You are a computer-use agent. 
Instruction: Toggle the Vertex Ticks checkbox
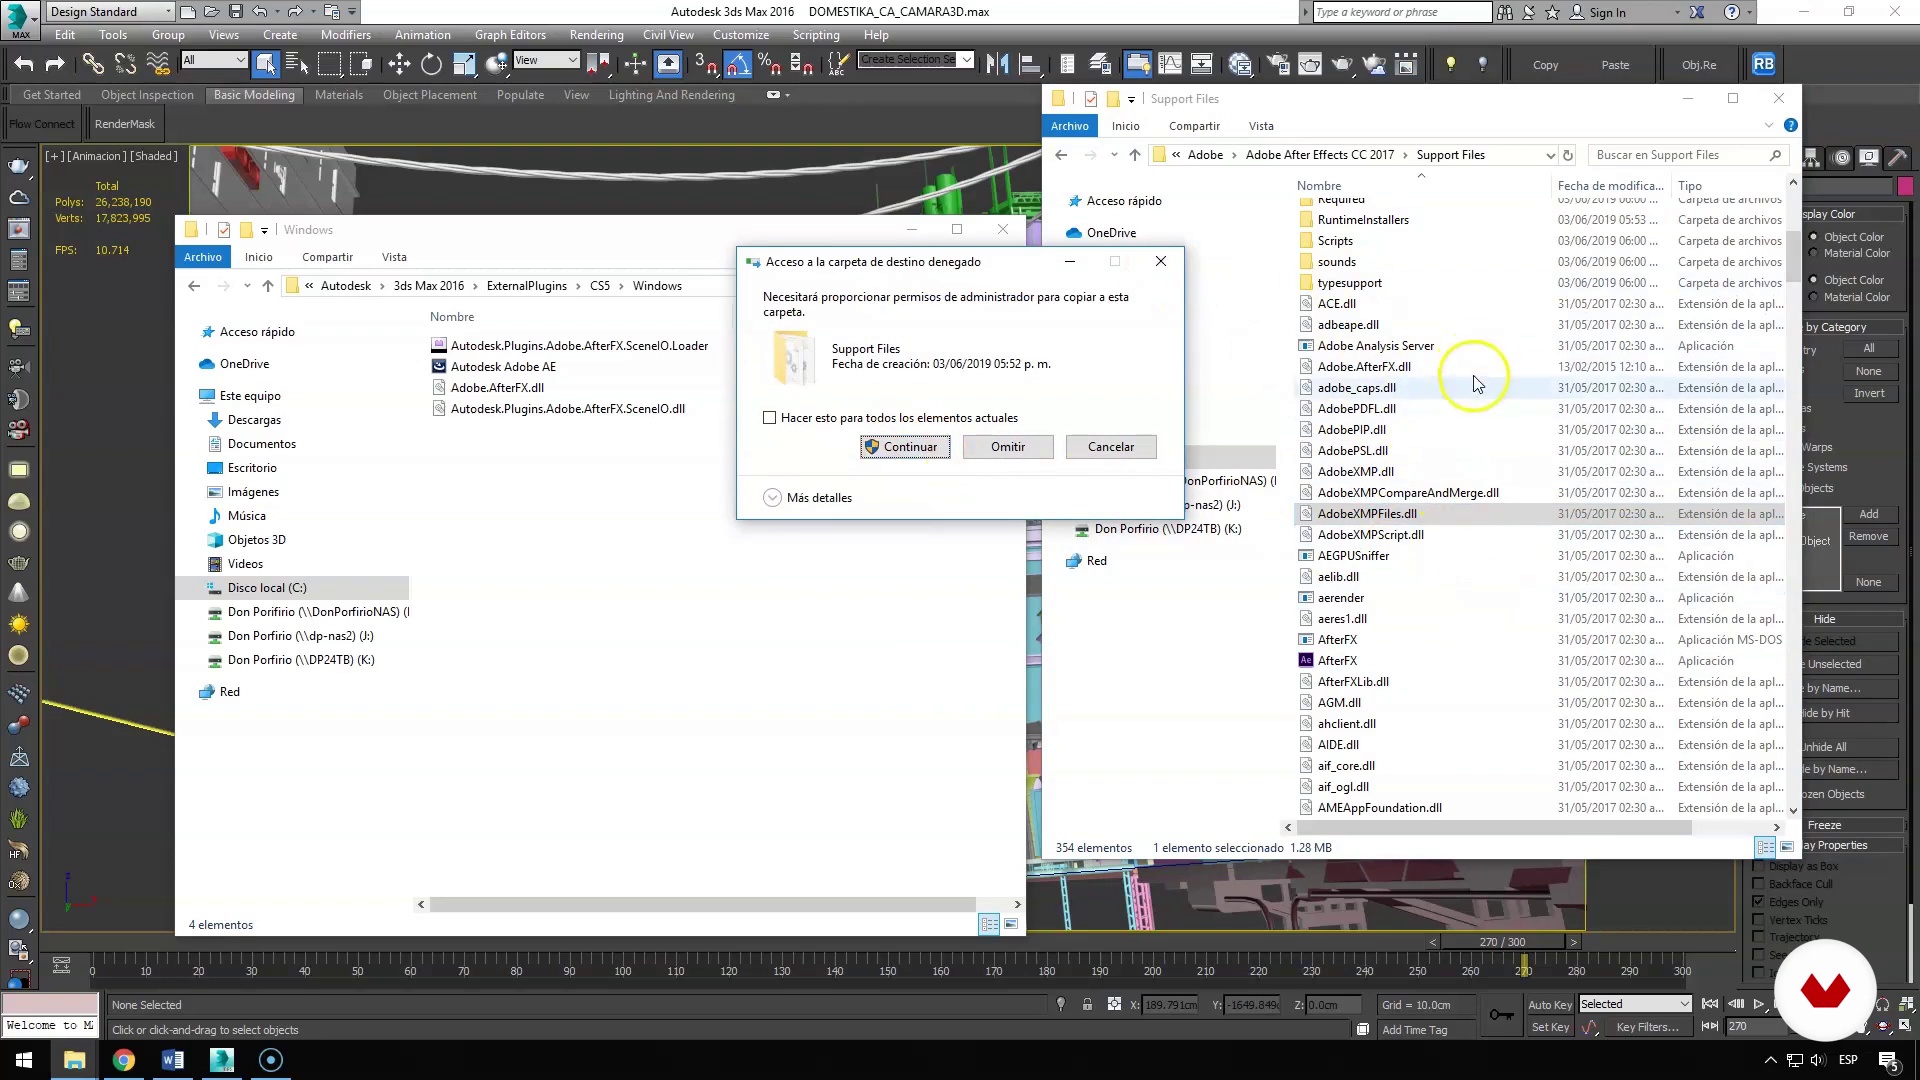coord(1758,919)
